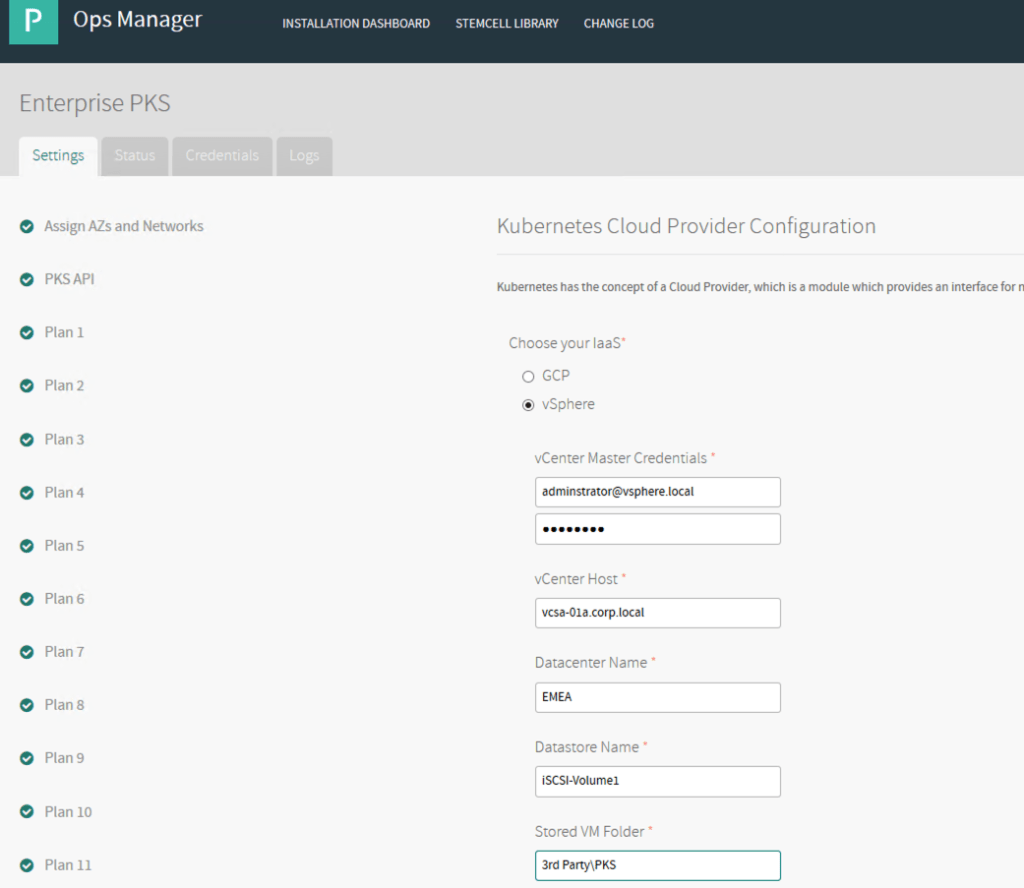Open Plan 2 settings section
This screenshot has width=1024, height=888.
tap(64, 386)
